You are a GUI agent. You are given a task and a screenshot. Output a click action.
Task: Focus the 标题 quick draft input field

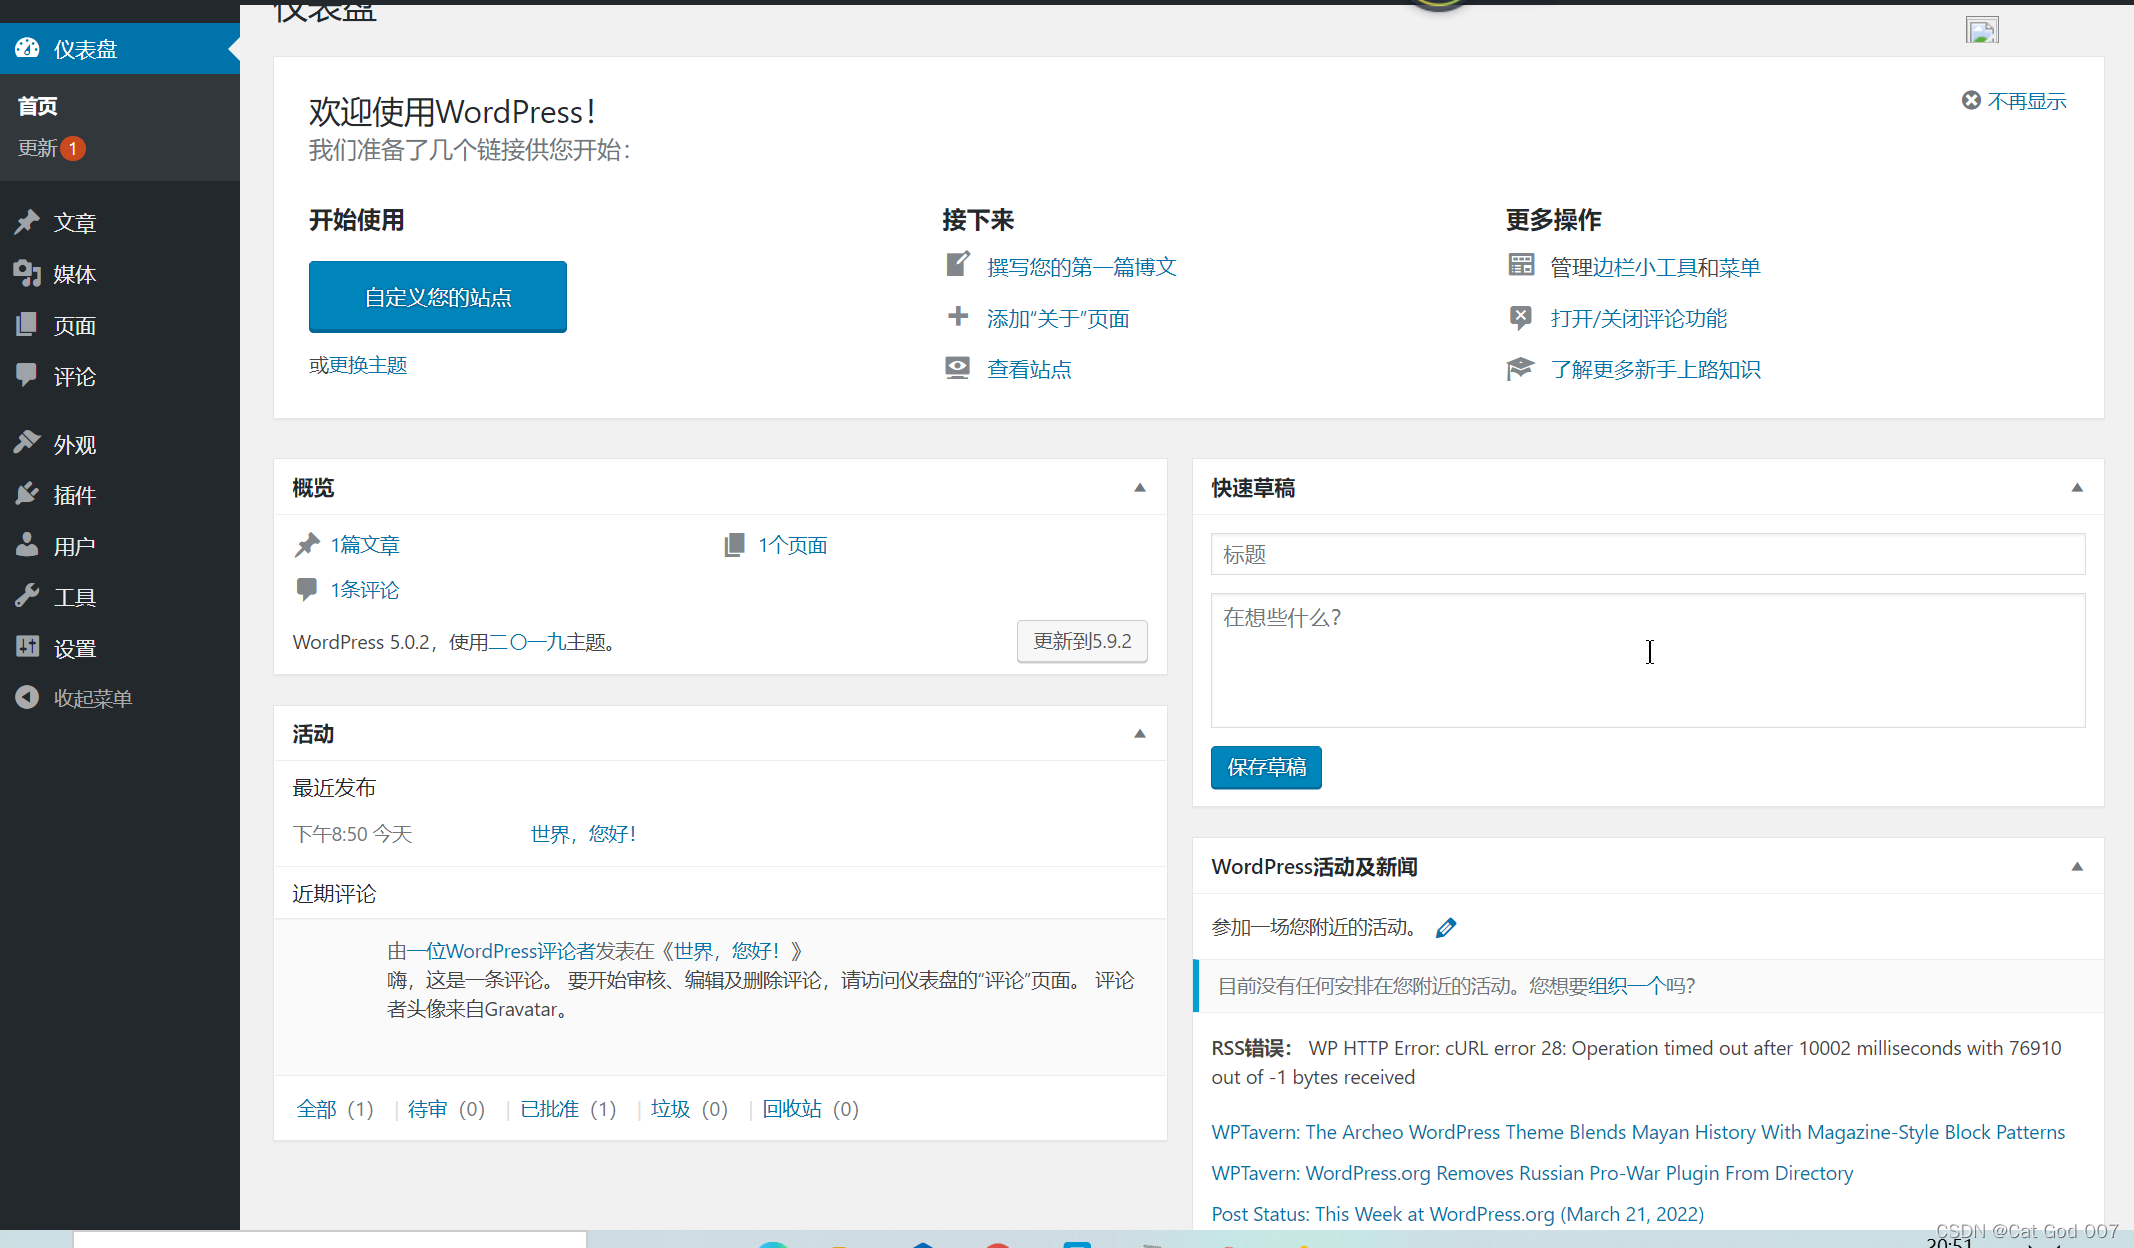pyautogui.click(x=1647, y=554)
